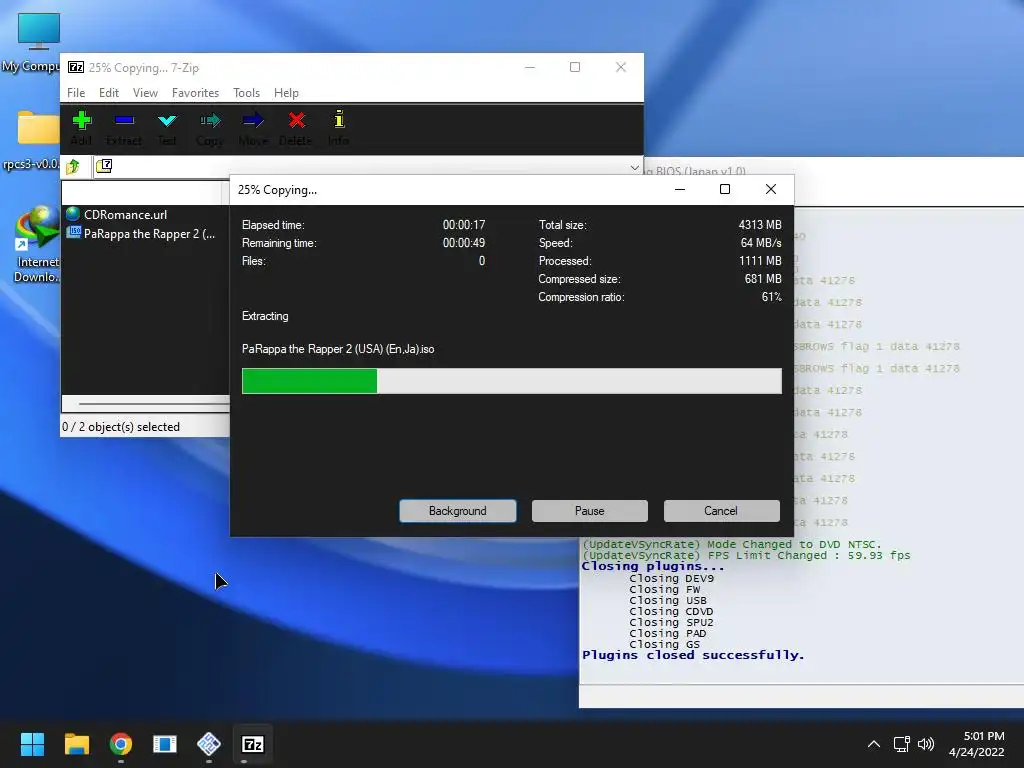The image size is (1024, 768).
Task: Click the Speed value 64 MB/s
Action: (x=761, y=243)
